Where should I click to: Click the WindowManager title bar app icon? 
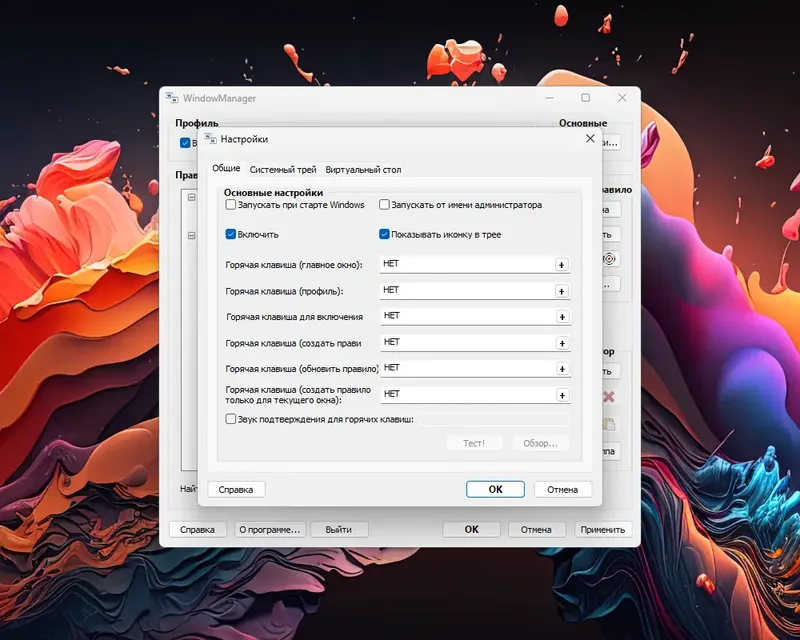172,97
